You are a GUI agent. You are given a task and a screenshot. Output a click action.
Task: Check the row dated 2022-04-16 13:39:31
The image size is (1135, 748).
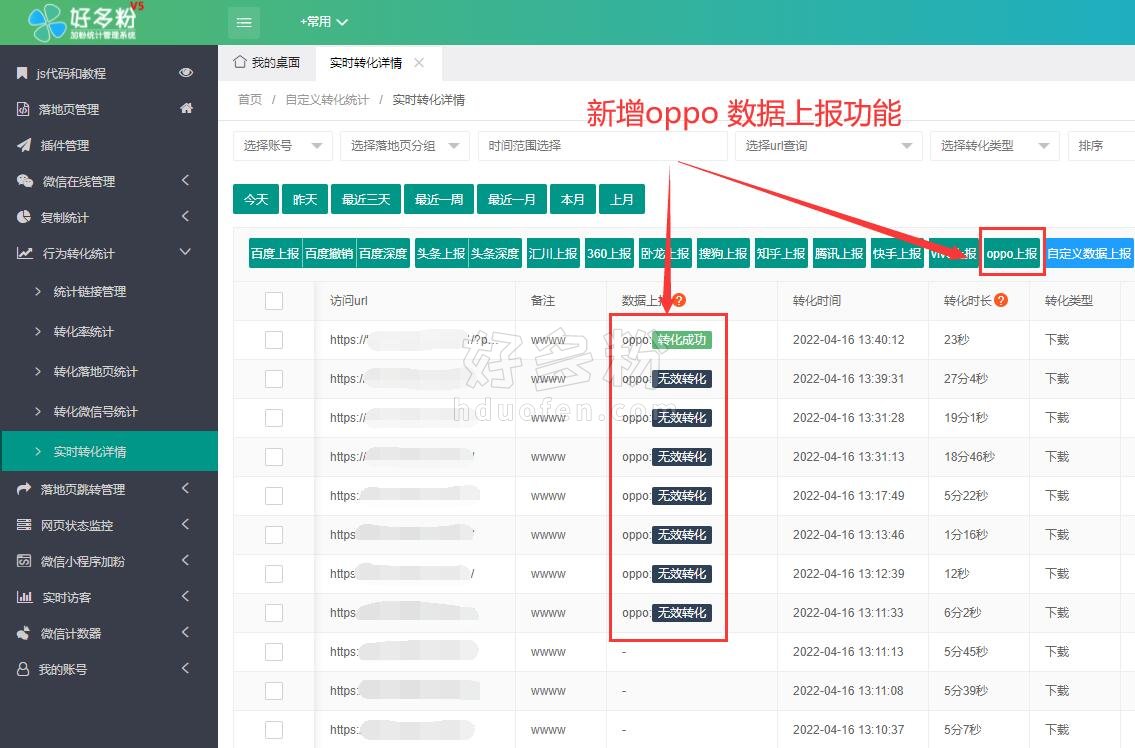[x=274, y=379]
